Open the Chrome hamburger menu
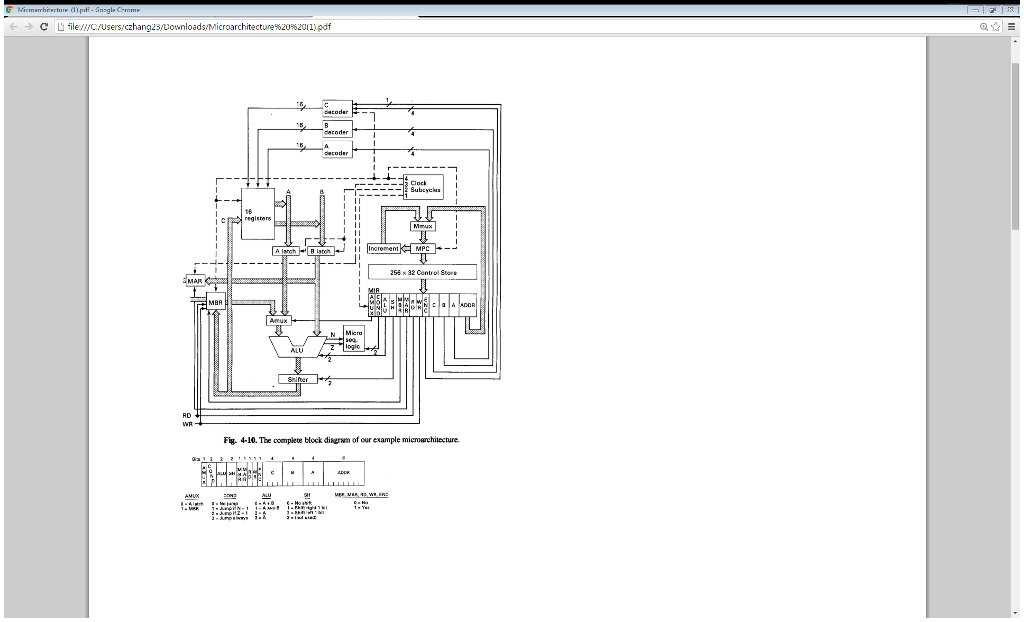This screenshot has height=622, width=1024. [1012, 26]
